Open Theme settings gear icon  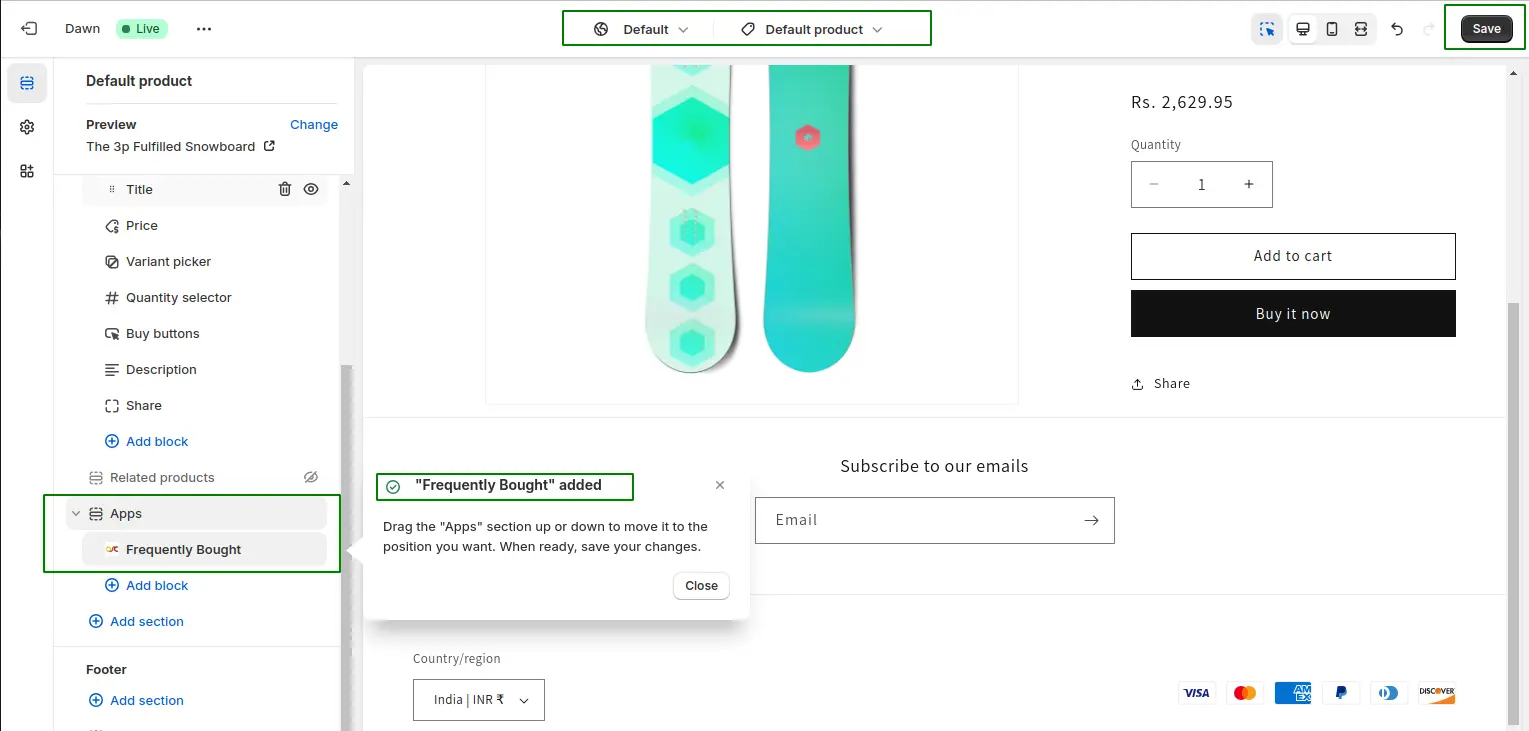(x=27, y=127)
